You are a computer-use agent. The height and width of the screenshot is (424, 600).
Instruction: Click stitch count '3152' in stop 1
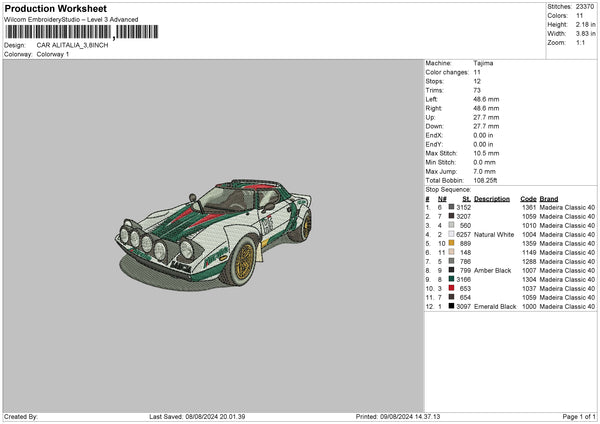click(463, 207)
